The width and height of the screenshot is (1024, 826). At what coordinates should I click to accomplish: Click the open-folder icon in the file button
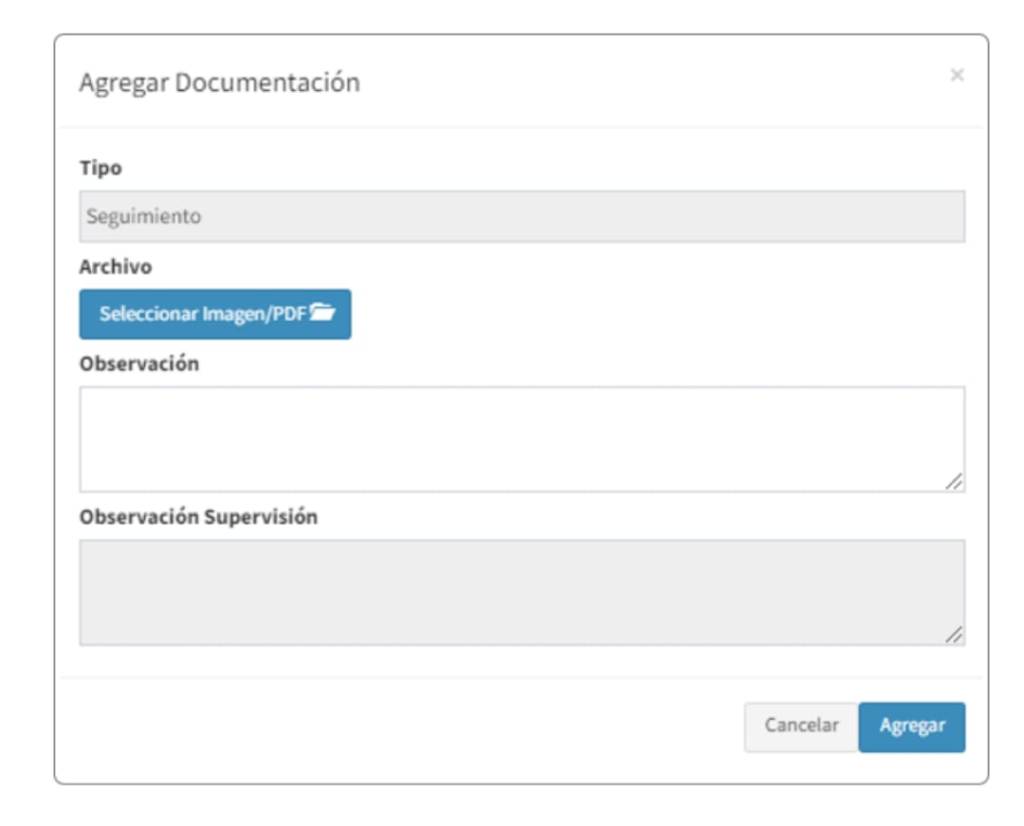coord(322,314)
